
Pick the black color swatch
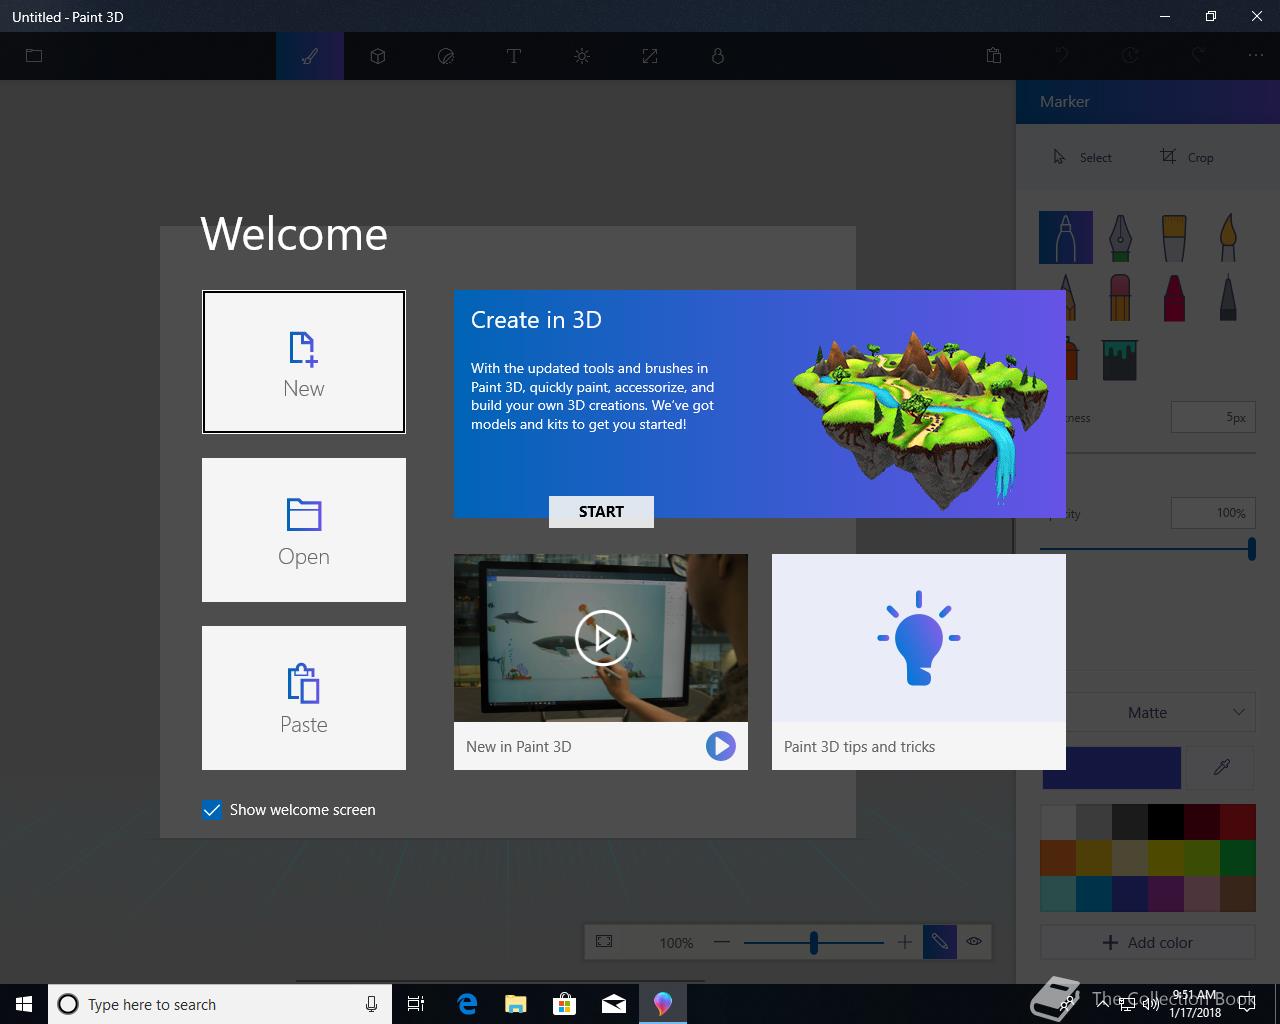click(x=1166, y=822)
